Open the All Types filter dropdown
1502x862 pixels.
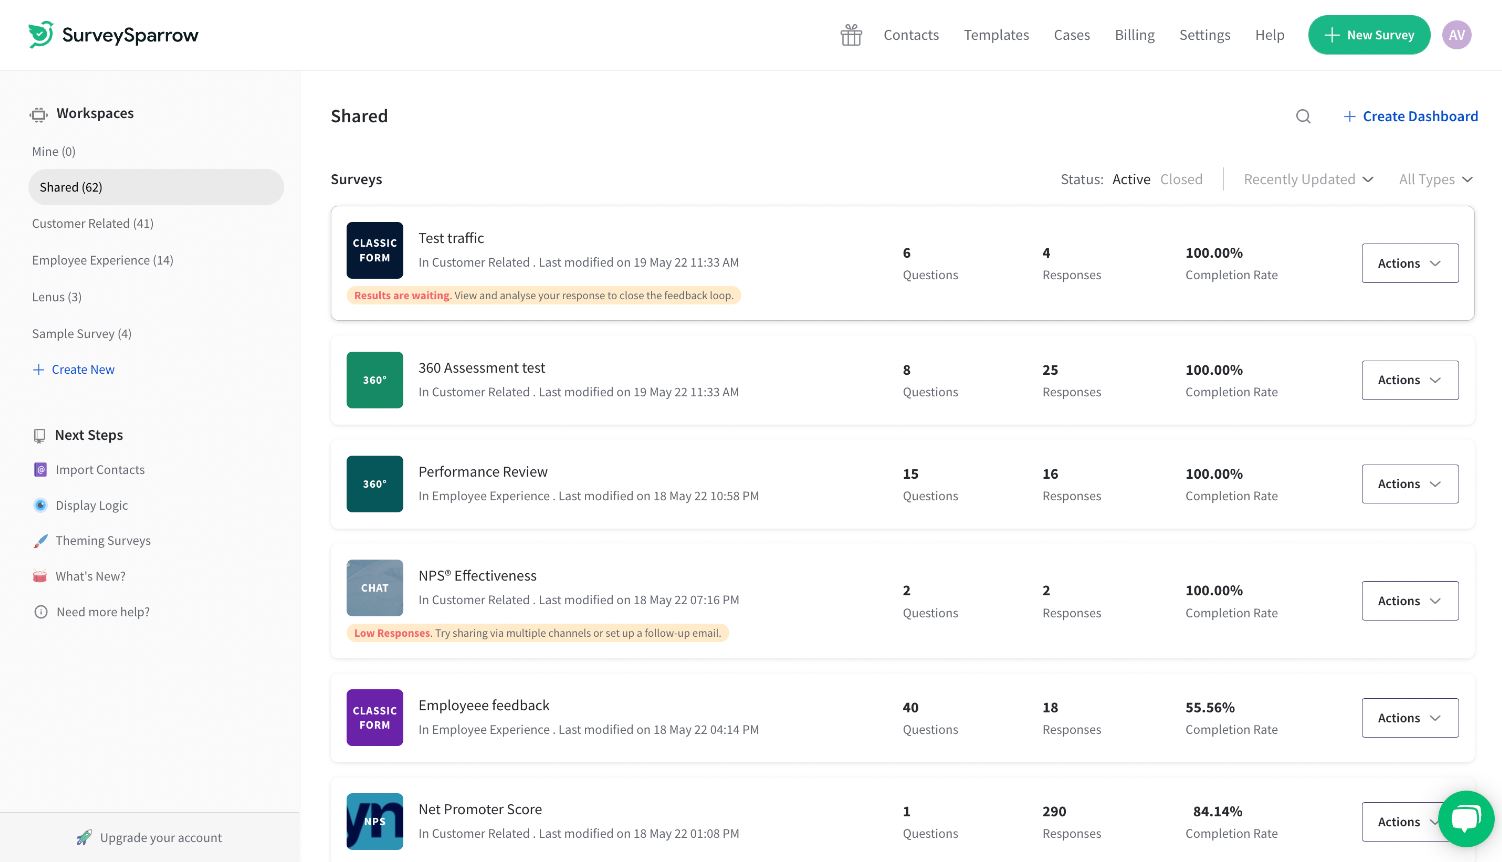1435,179
